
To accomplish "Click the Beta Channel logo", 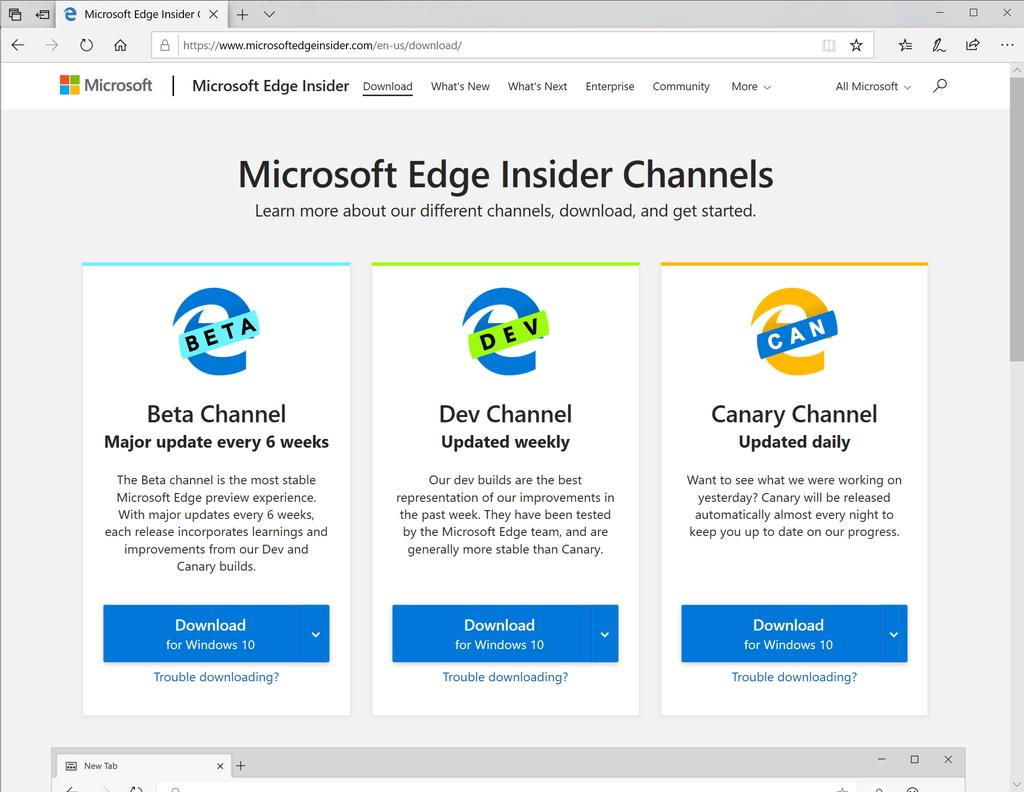I will point(216,330).
